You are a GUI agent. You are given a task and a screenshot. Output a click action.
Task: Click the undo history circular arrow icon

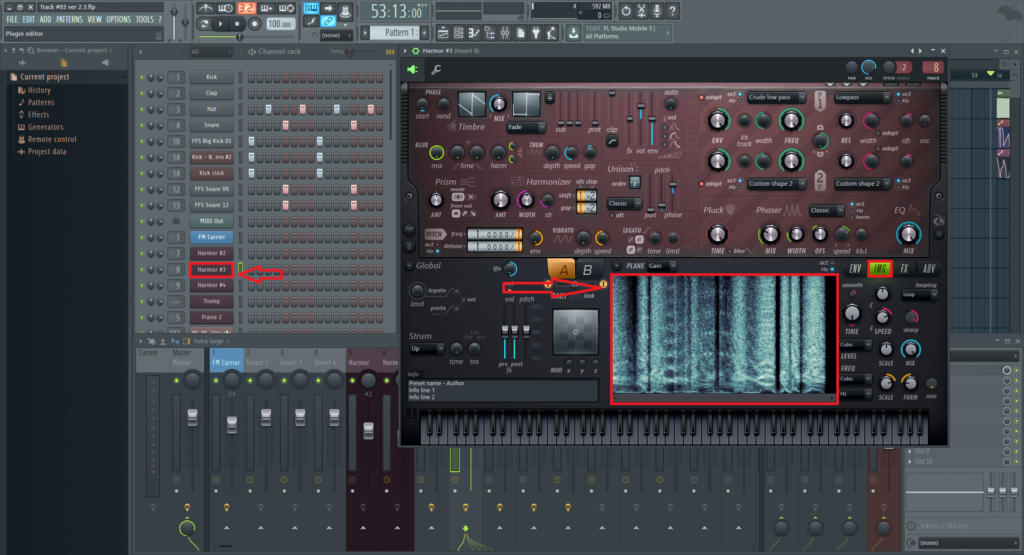(626, 10)
